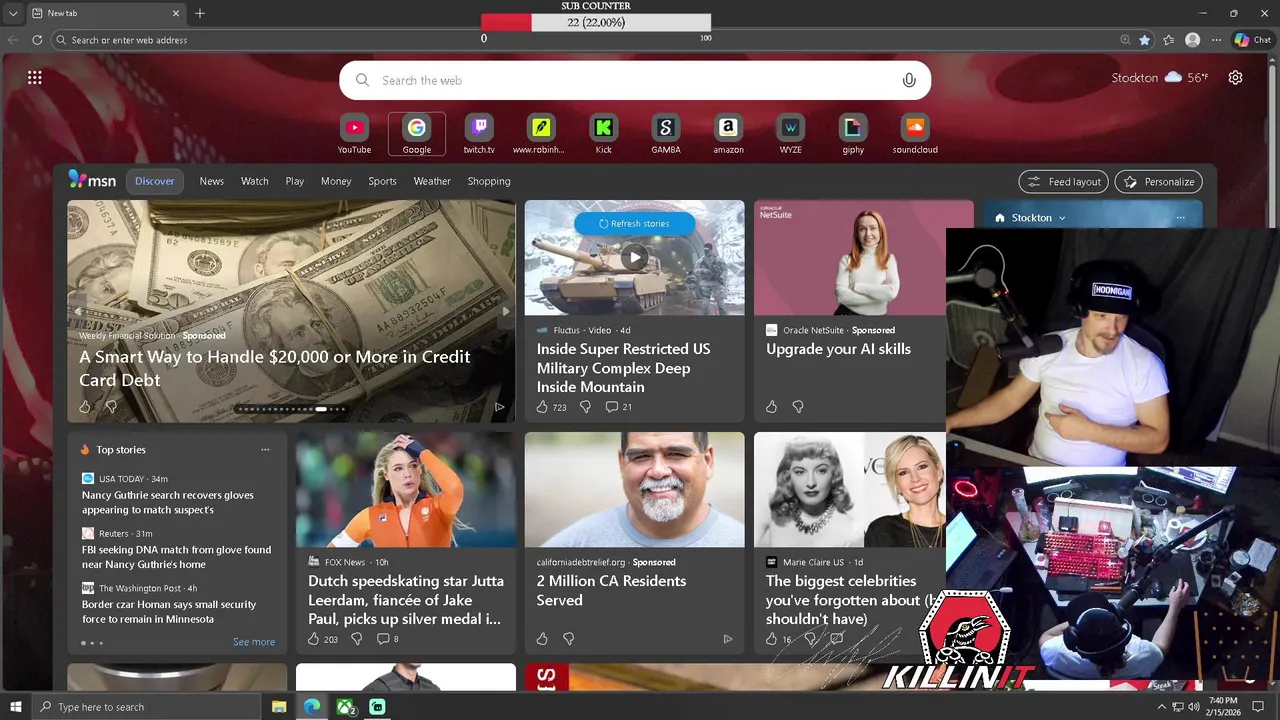Screen dimensions: 1280x720
Task: Open the 2 Million CA Residents ad image
Action: click(634, 490)
